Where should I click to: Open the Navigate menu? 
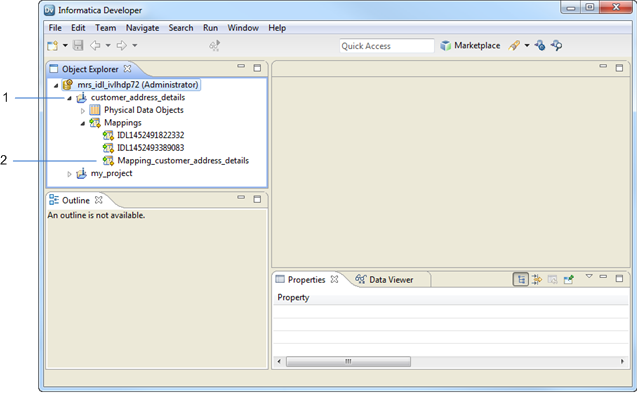click(x=142, y=28)
